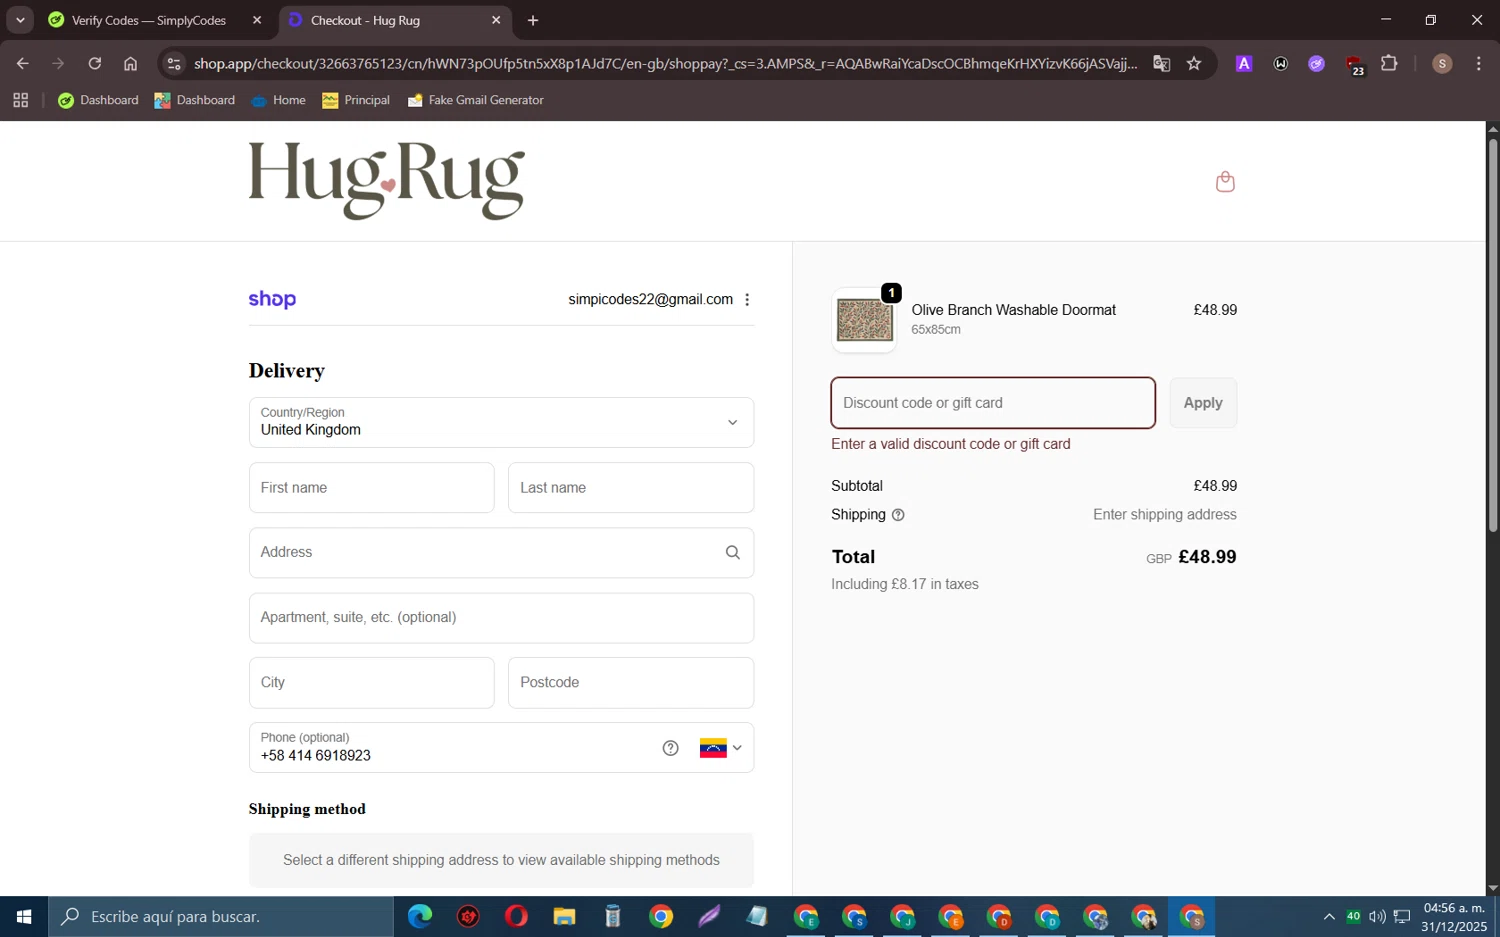Show phone number help question icon
Image resolution: width=1500 pixels, height=937 pixels.
point(670,748)
